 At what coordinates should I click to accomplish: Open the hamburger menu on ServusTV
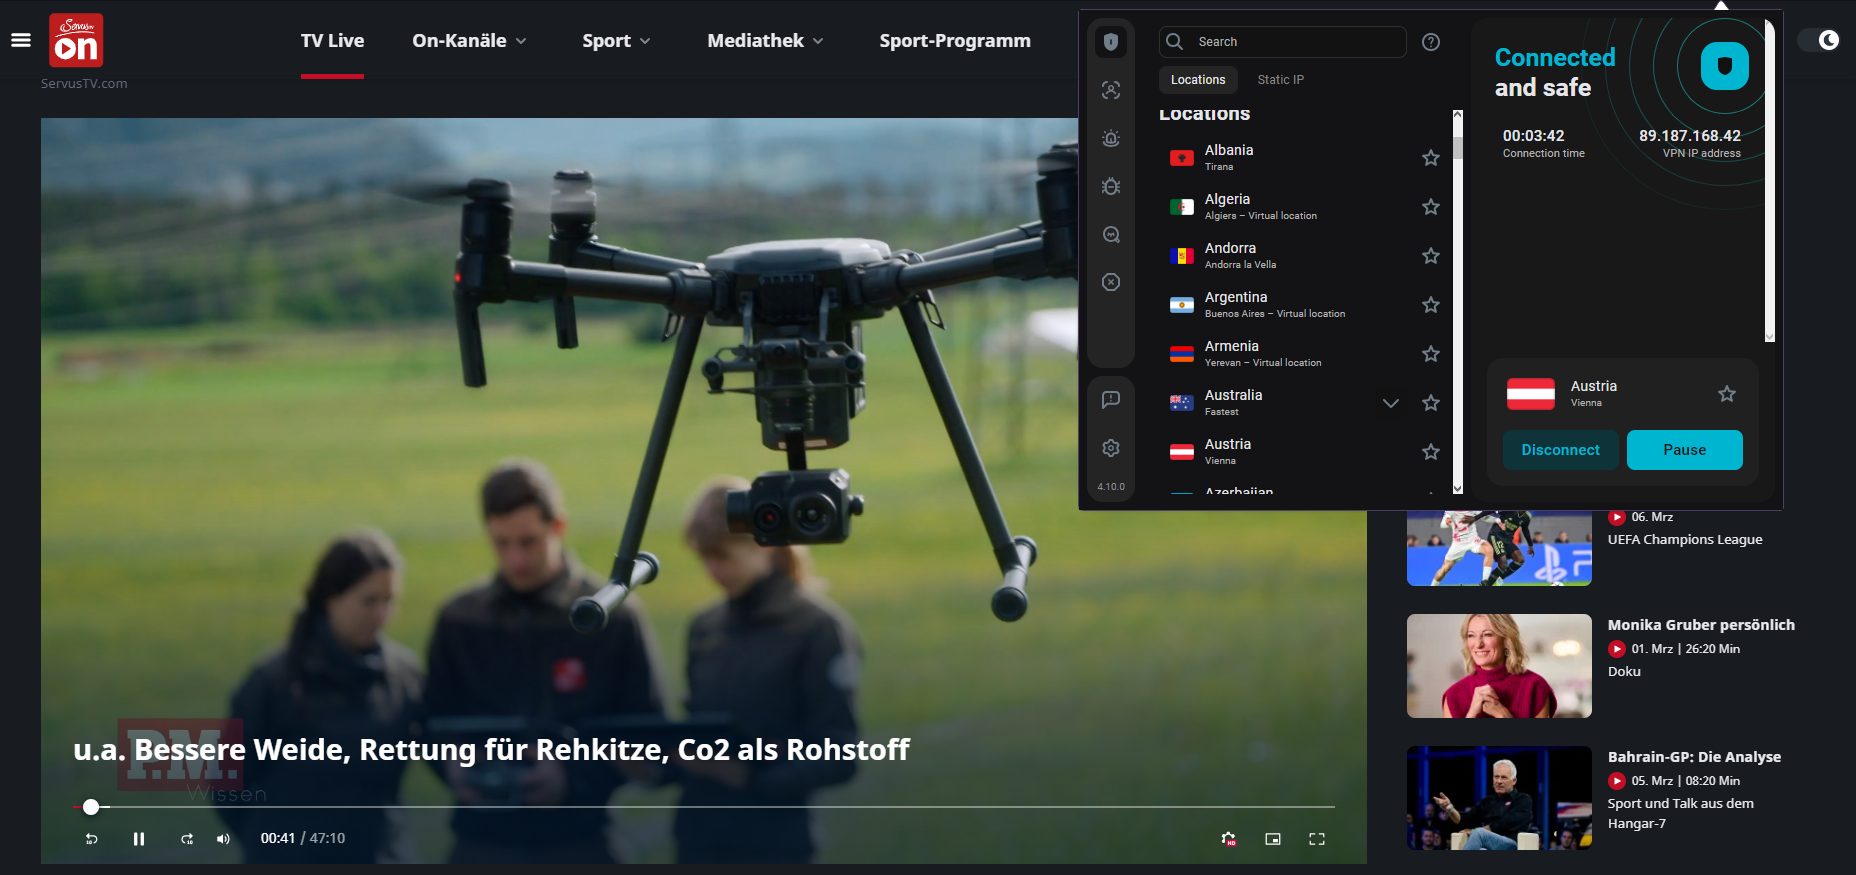click(21, 40)
